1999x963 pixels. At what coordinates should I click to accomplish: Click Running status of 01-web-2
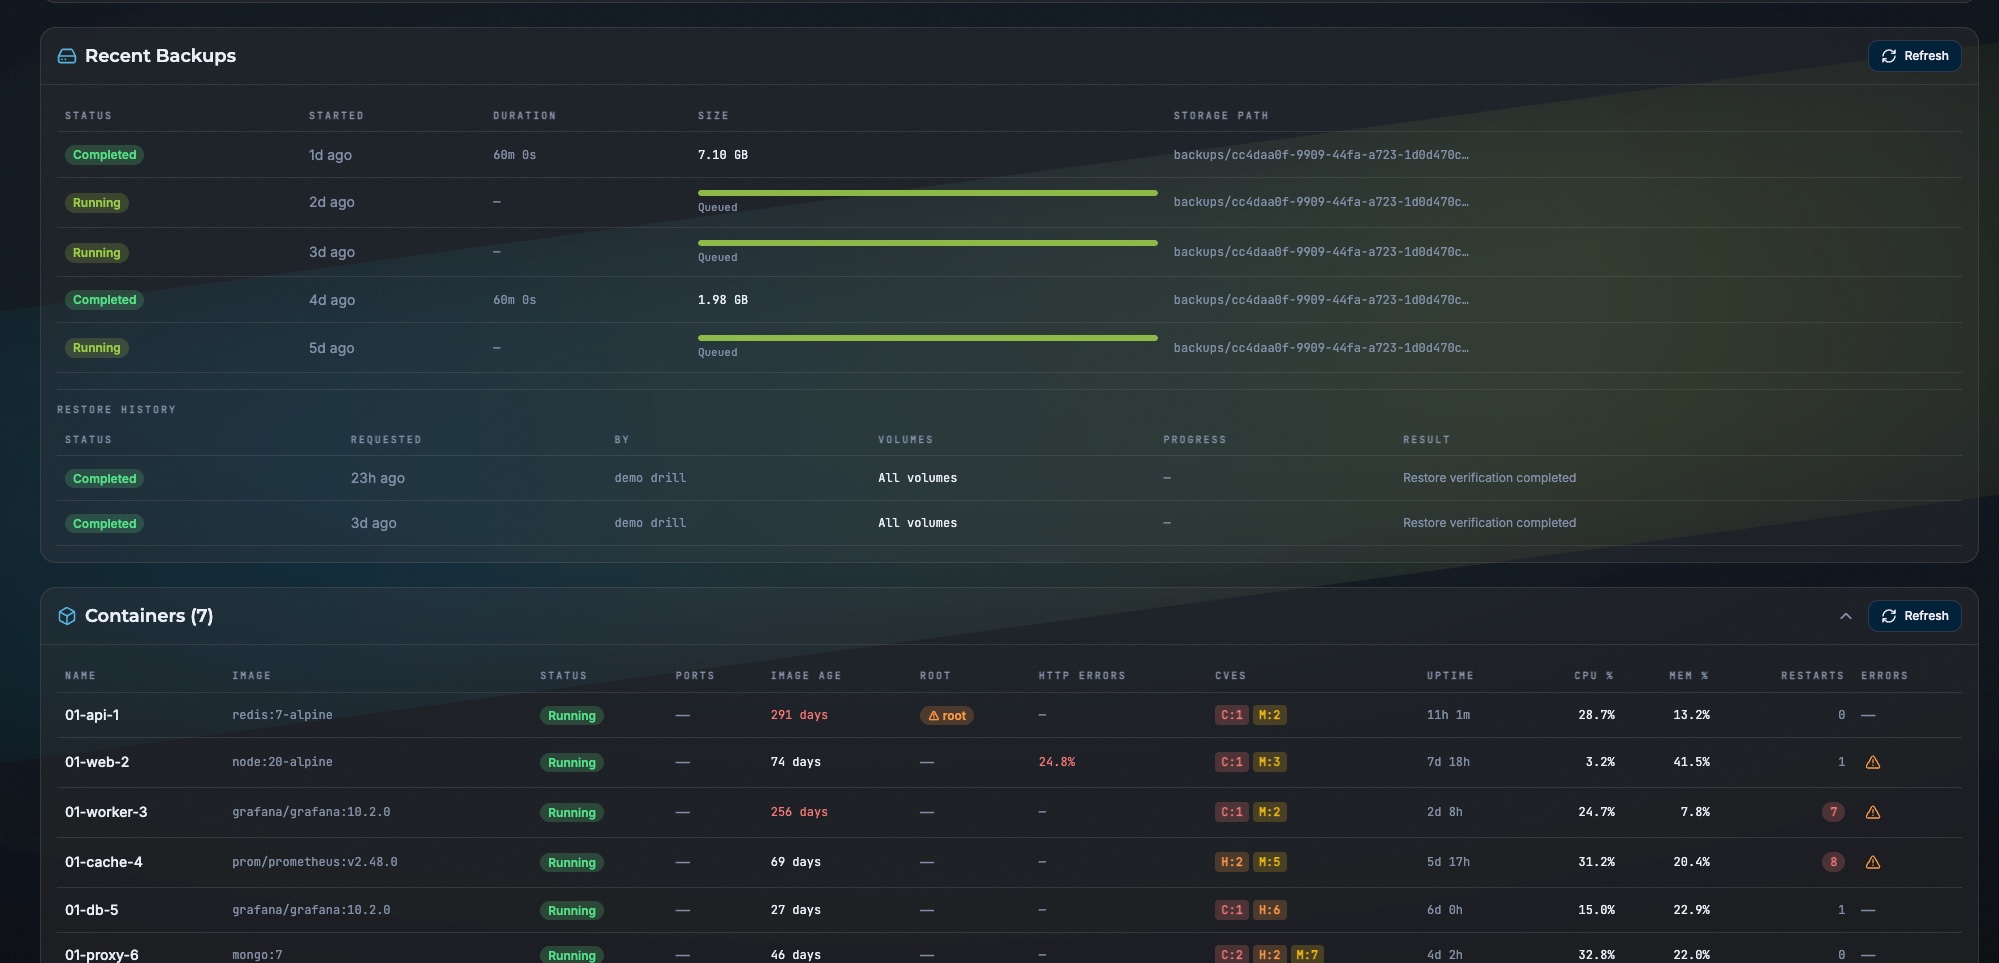click(x=571, y=763)
